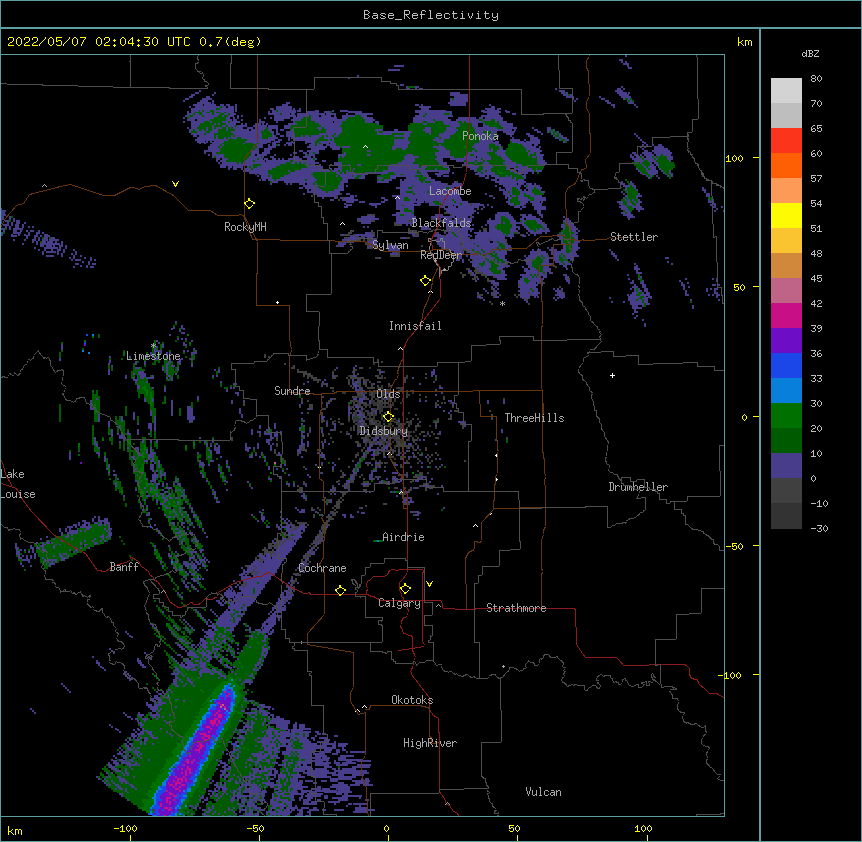Click the Olds town label
Image resolution: width=862 pixels, height=842 pixels.
388,394
